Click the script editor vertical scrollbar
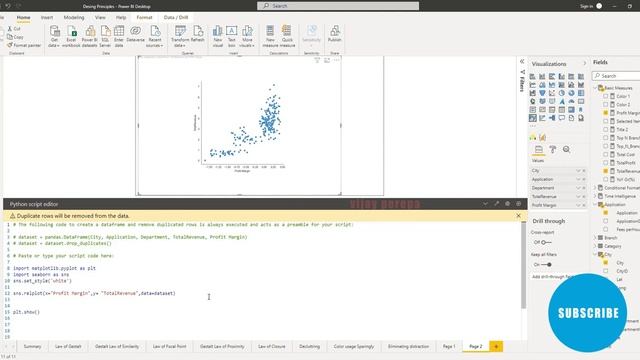 [523, 265]
